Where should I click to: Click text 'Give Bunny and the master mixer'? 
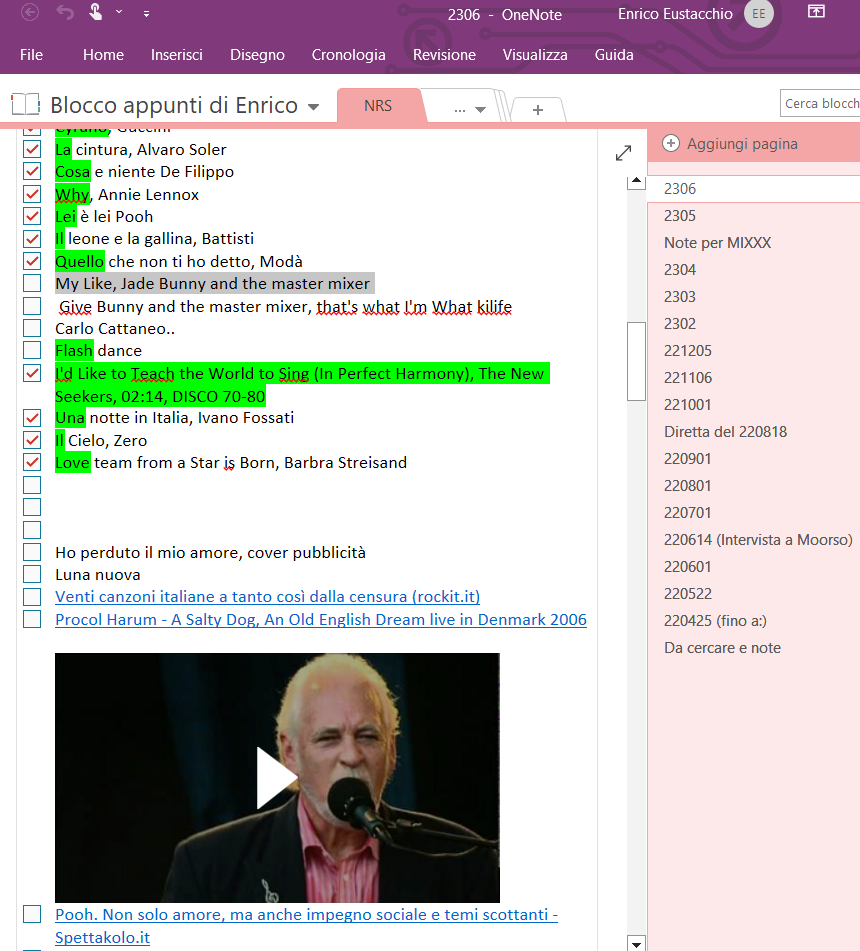pos(186,307)
